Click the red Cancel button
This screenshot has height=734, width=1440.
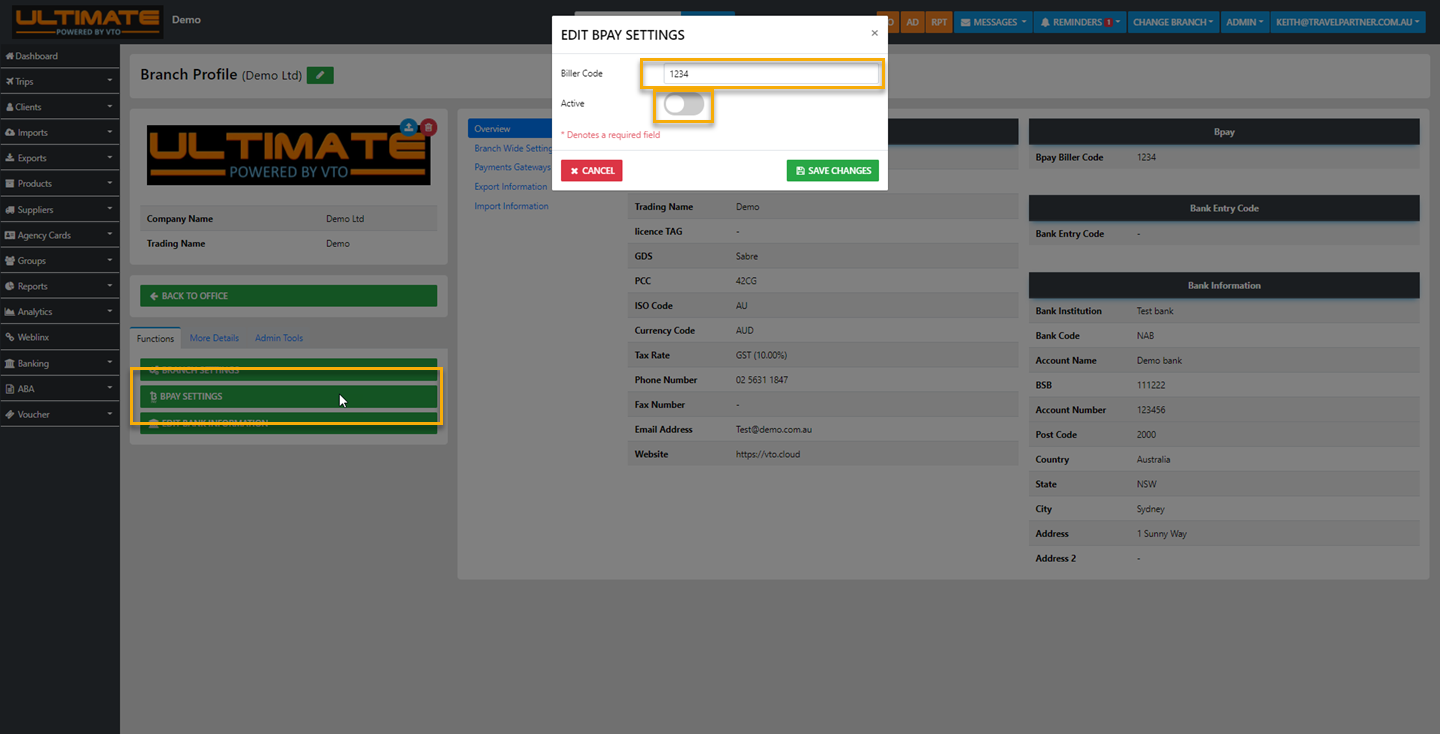[x=592, y=171]
